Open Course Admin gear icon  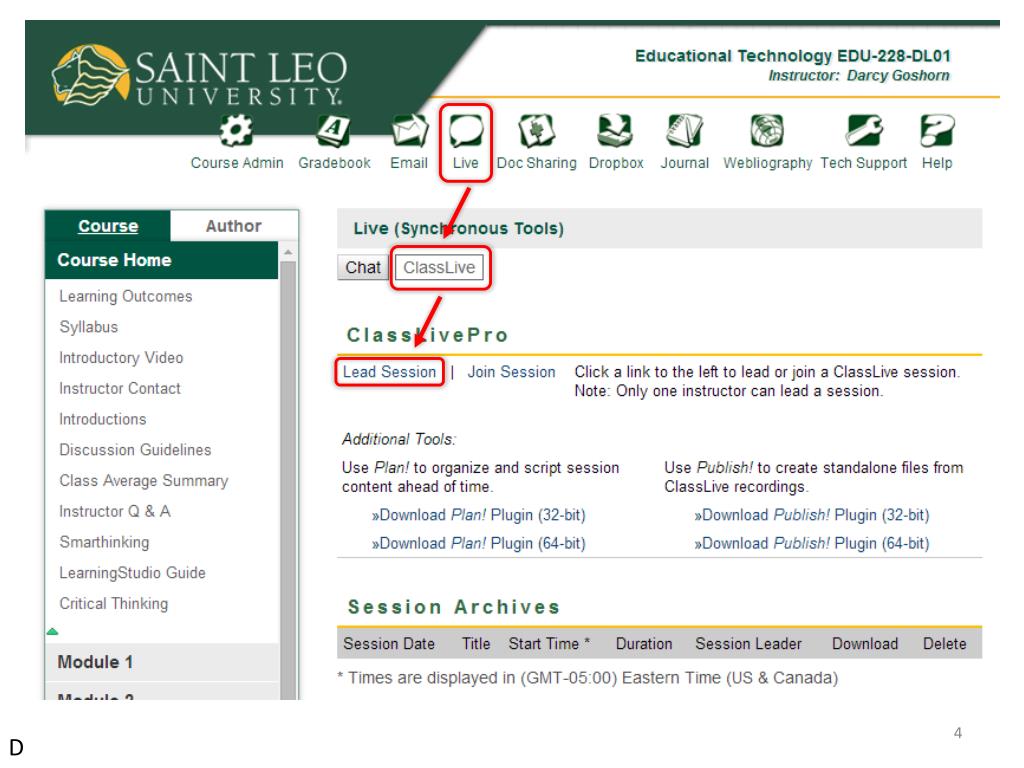coord(236,131)
